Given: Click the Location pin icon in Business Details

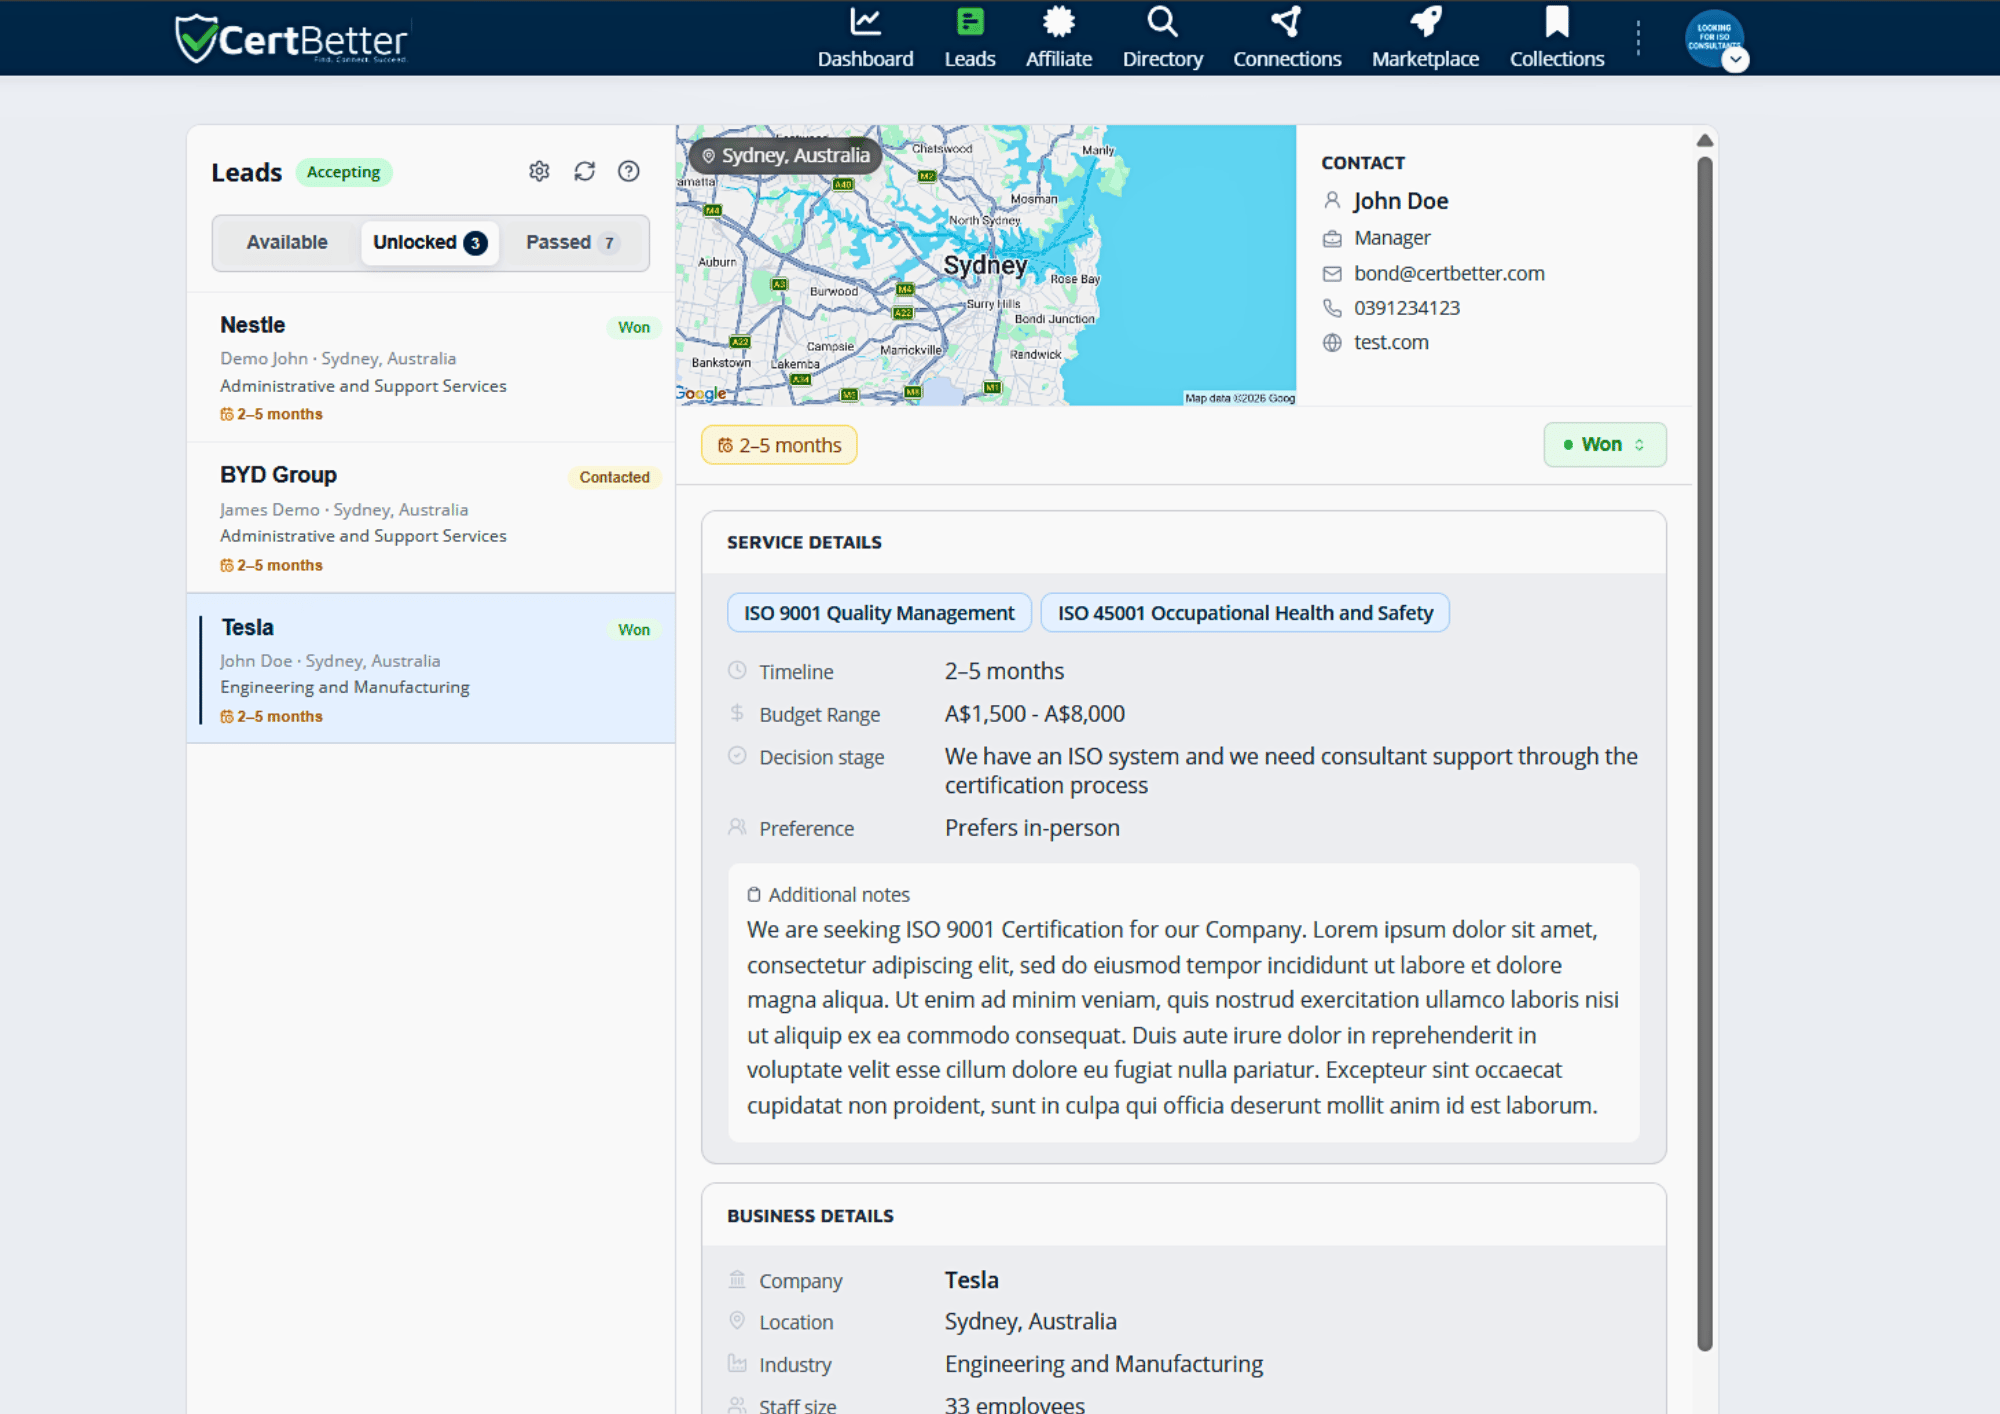Looking at the screenshot, I should [x=737, y=1321].
